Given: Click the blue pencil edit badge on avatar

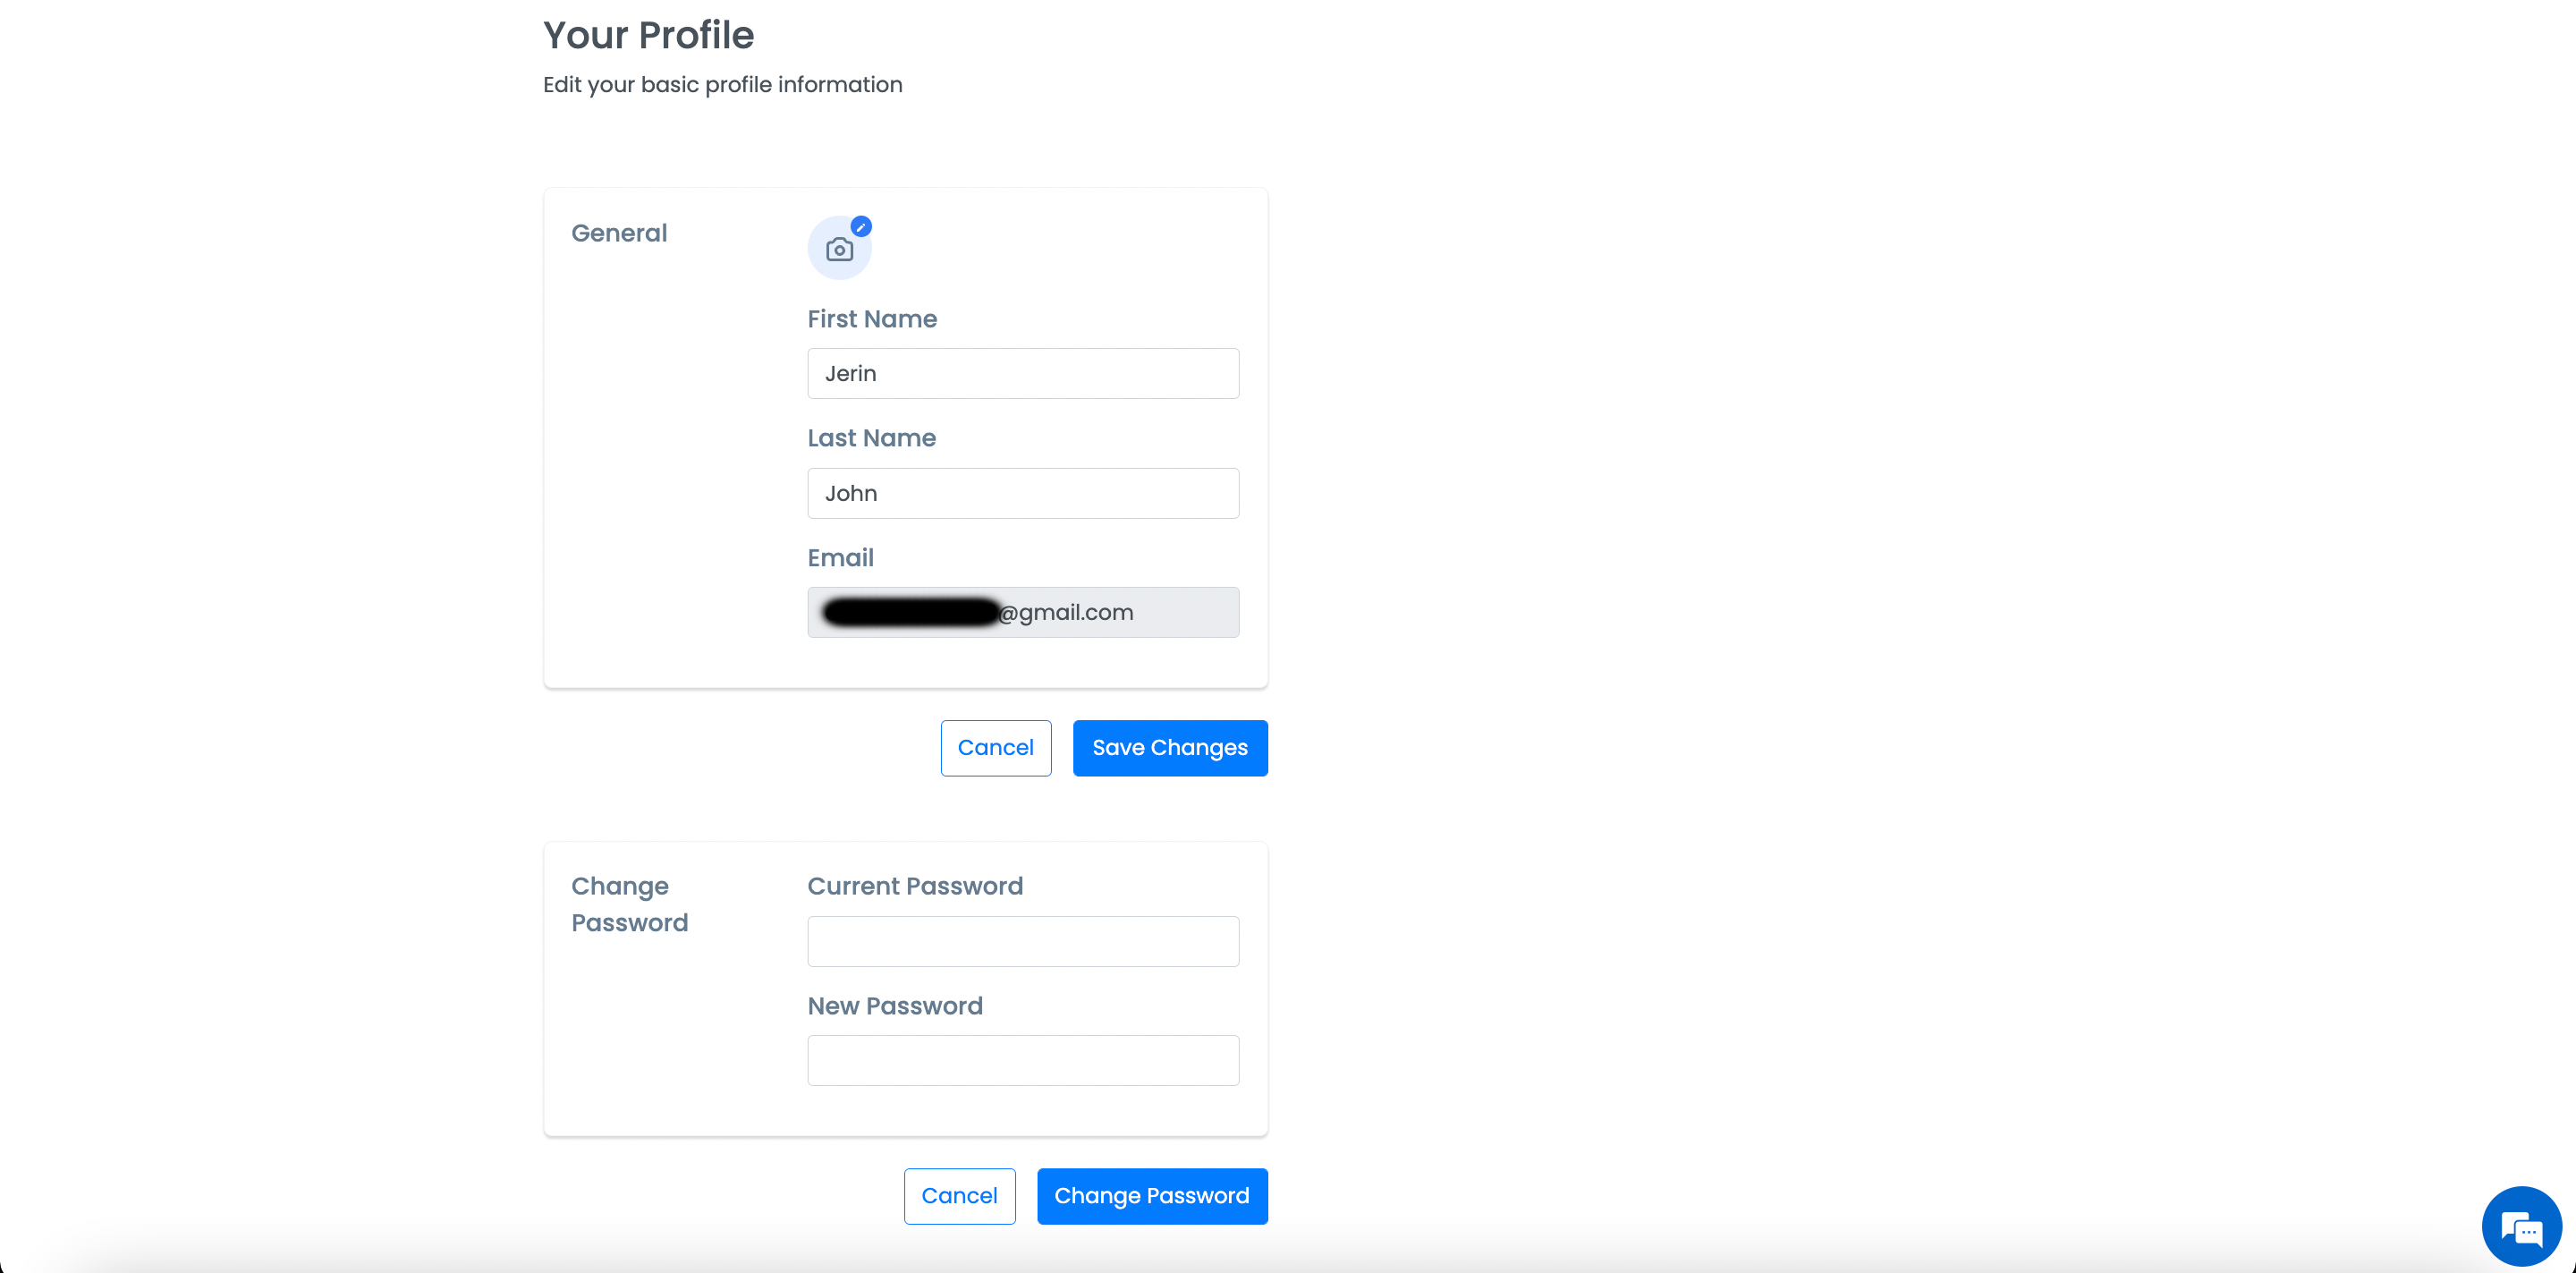Looking at the screenshot, I should [861, 227].
